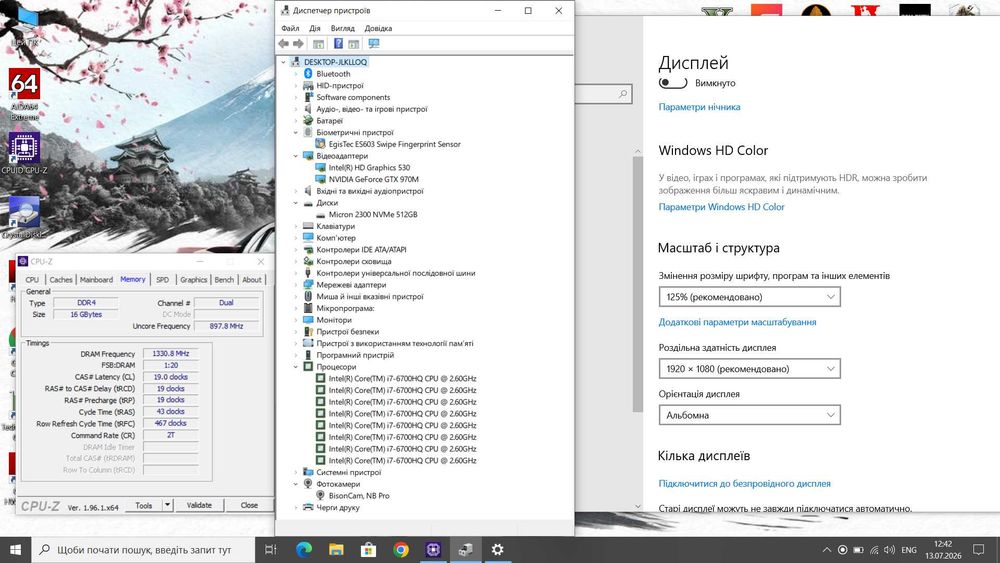The image size is (1000, 563).
Task: Click the taskbar clock showing 12:42
Action: click(943, 550)
